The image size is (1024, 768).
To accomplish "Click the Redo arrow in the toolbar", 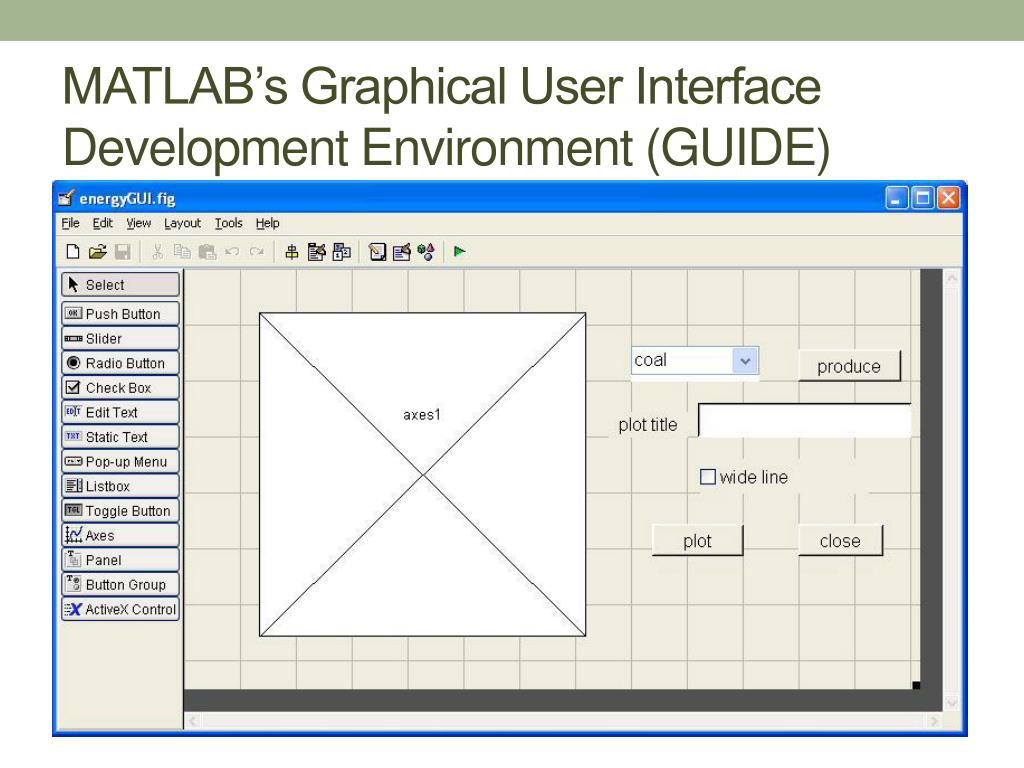I will click(x=257, y=252).
